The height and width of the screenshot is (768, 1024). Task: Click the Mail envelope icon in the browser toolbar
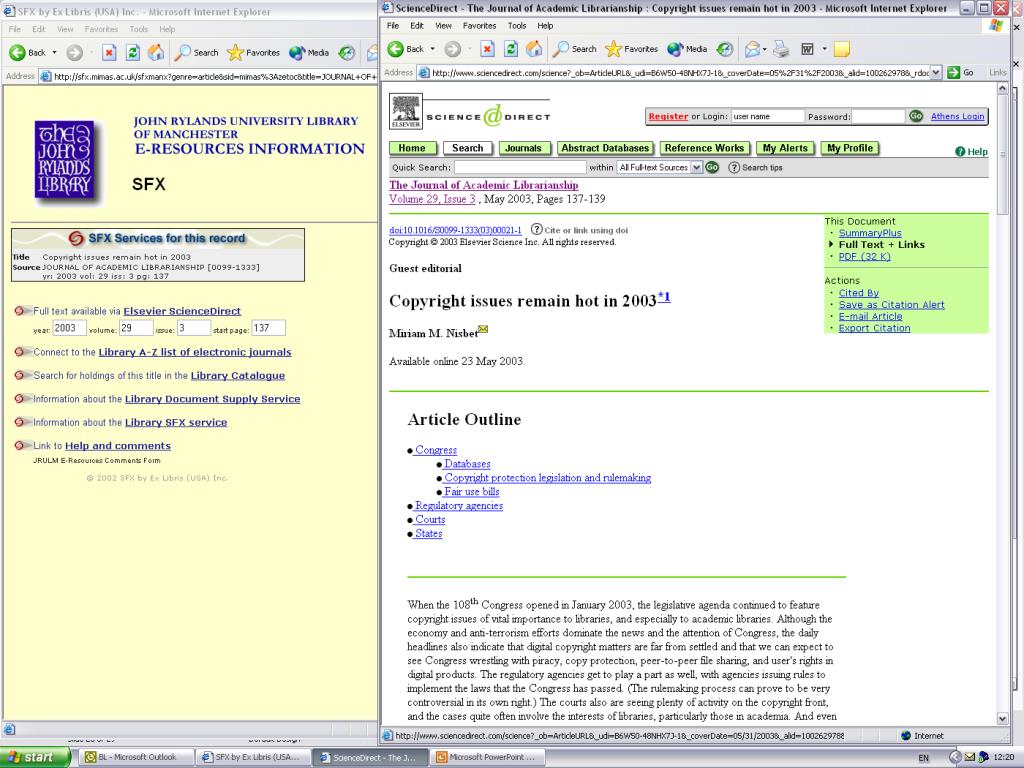[752, 49]
